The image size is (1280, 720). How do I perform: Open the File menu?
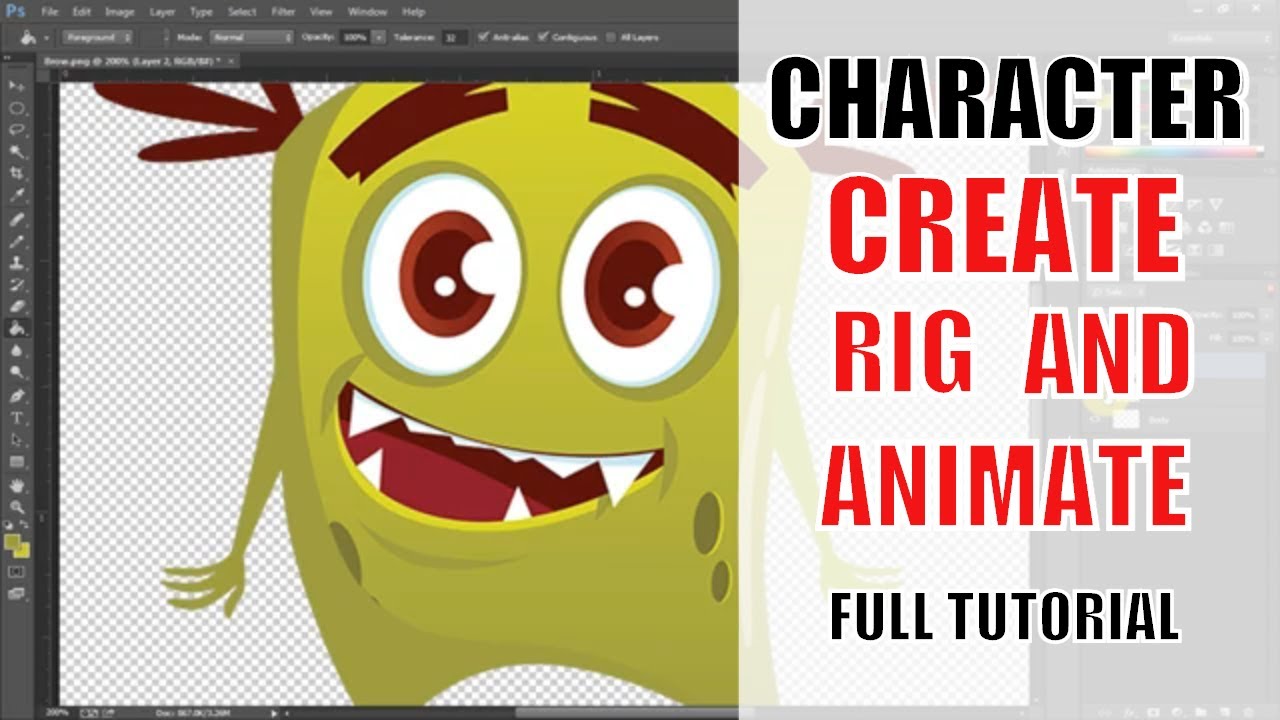click(50, 12)
